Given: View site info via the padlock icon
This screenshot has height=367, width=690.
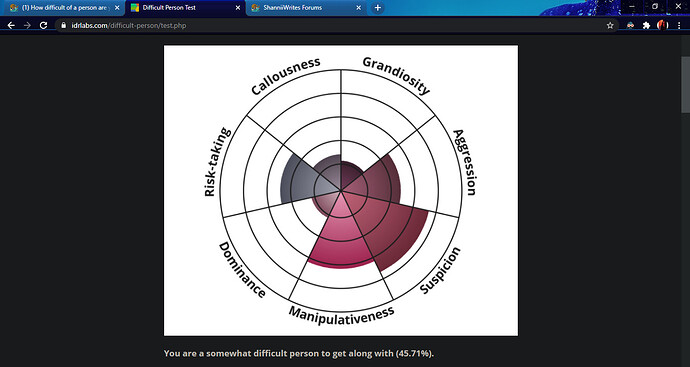Looking at the screenshot, I should (64, 26).
